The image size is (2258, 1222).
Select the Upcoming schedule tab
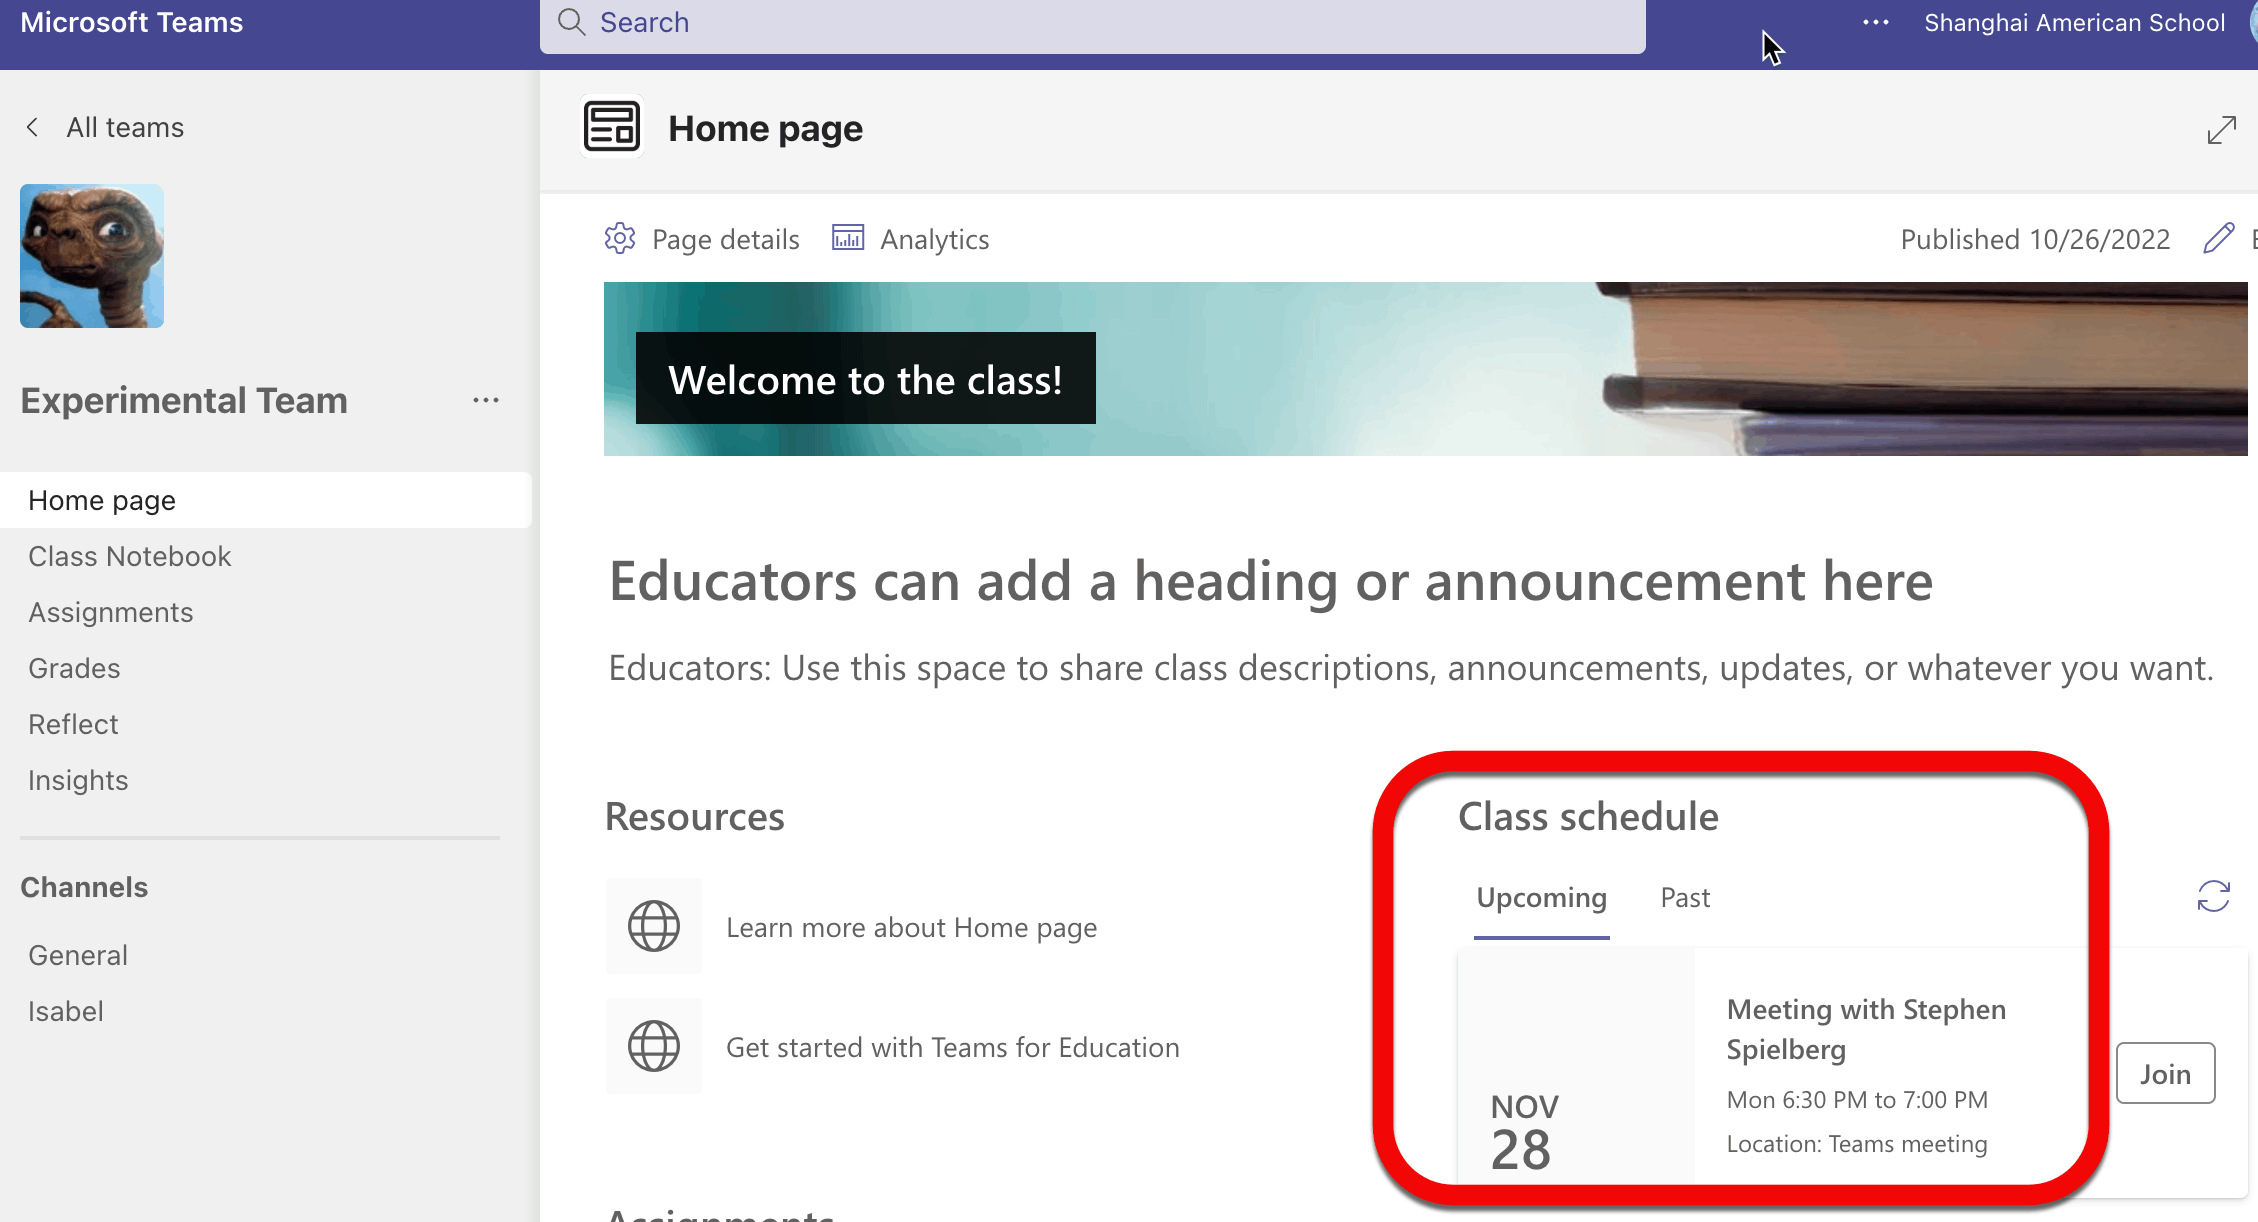[1541, 898]
